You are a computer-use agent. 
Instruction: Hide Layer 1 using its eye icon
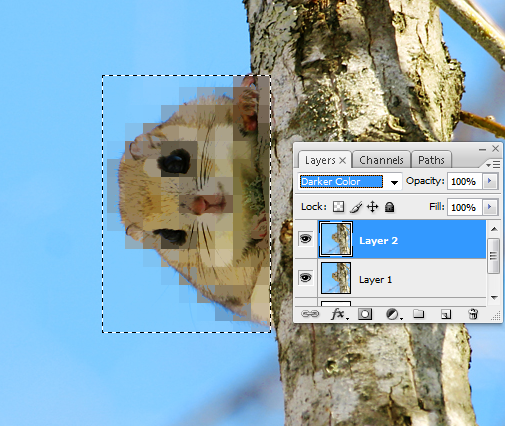click(x=305, y=278)
